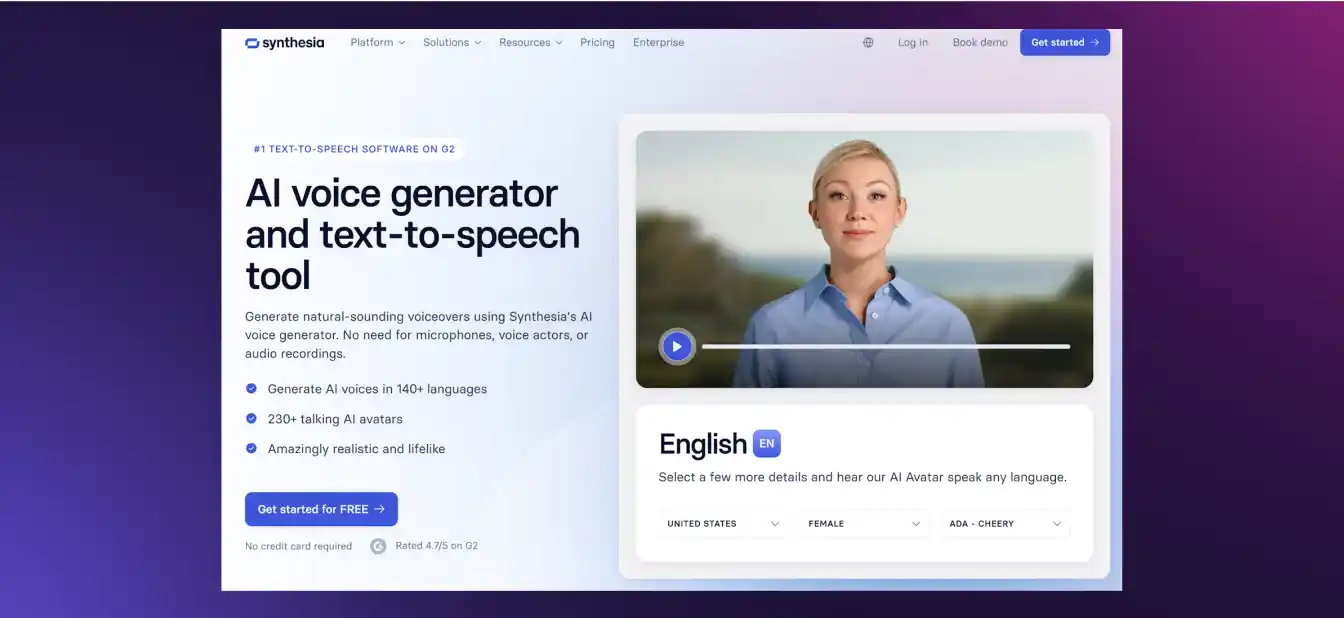Open the FEMALE gender dropdown
1344x618 pixels.
(x=865, y=524)
